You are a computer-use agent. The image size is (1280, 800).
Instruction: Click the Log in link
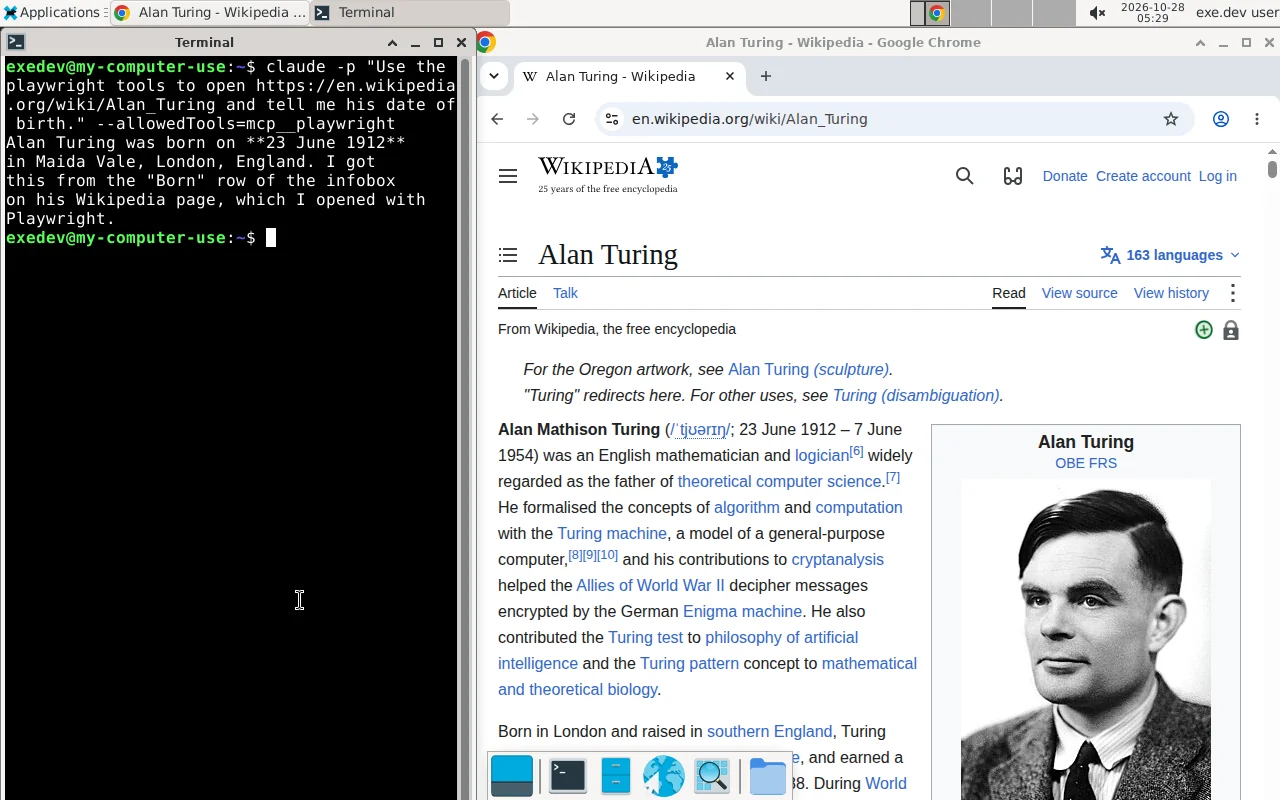[x=1217, y=176]
